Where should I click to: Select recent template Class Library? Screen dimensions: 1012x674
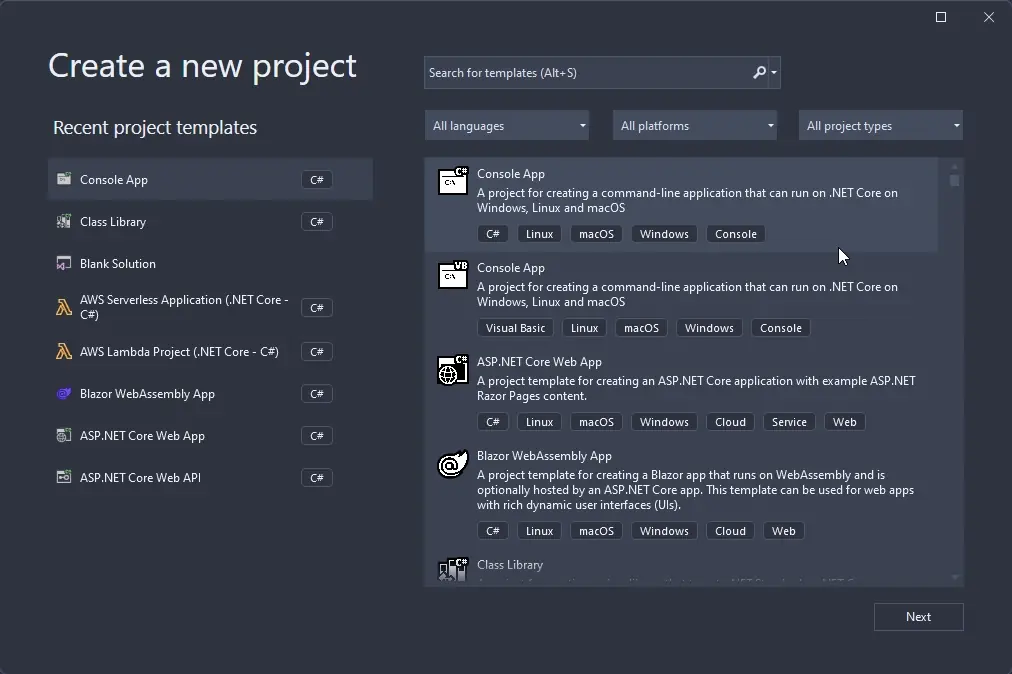(210, 221)
